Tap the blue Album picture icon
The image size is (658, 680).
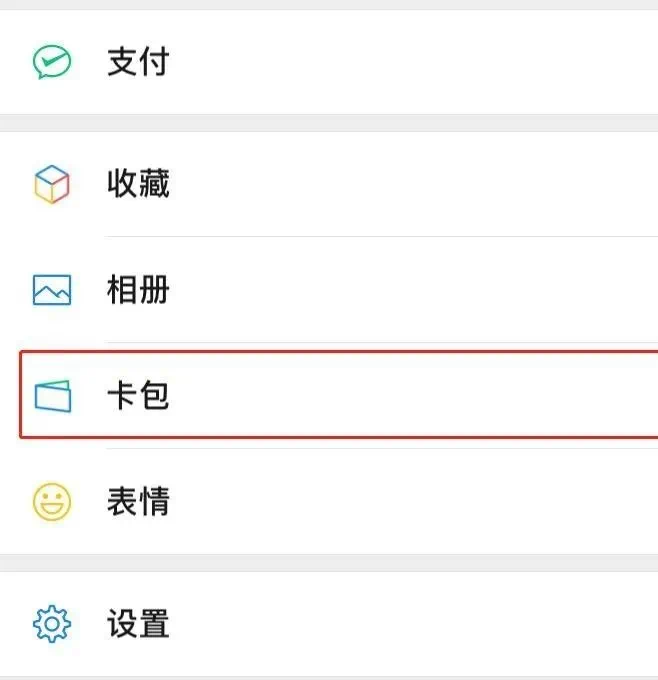click(51, 291)
